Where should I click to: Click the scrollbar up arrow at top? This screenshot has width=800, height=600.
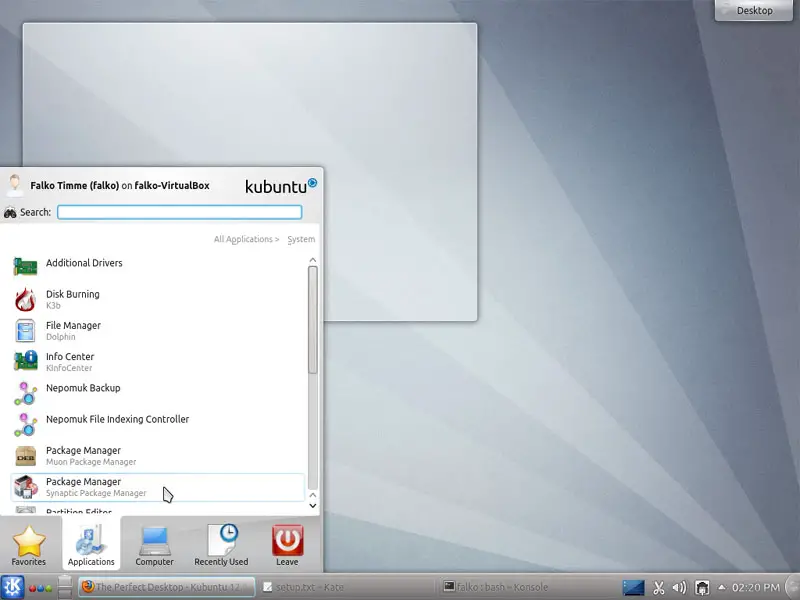tap(313, 261)
